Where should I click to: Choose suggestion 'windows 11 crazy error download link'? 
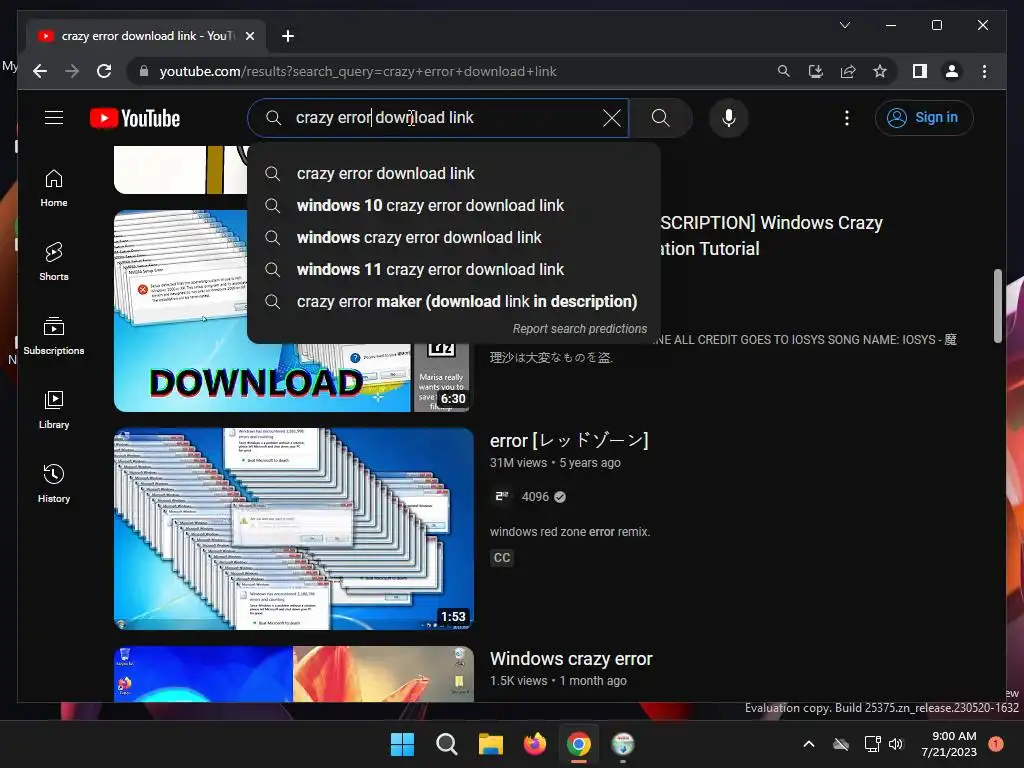[454, 270]
